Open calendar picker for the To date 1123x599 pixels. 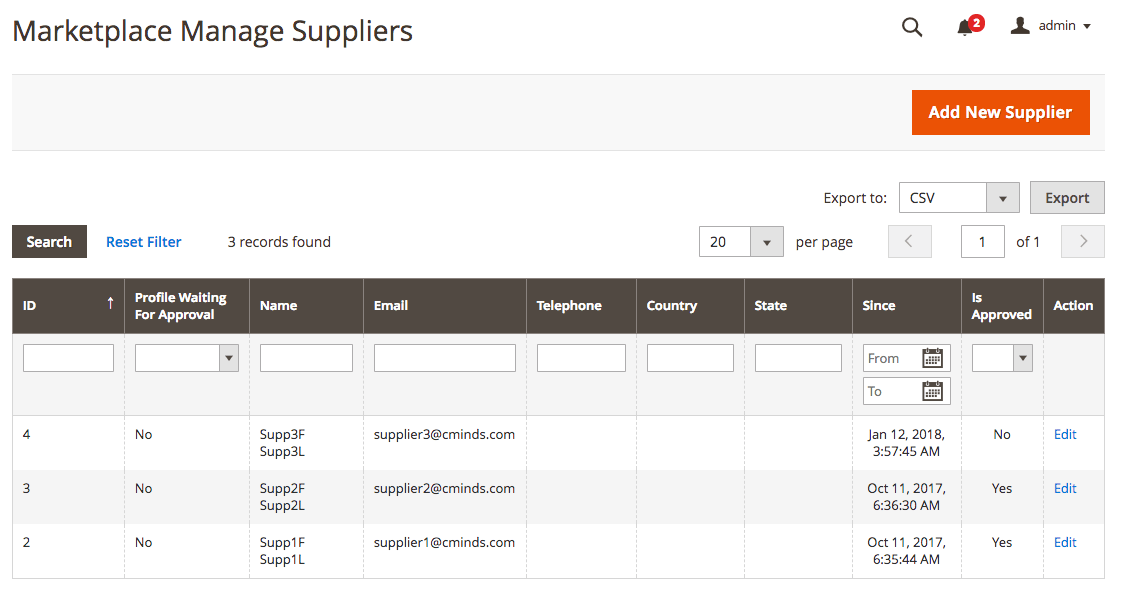[x=932, y=391]
